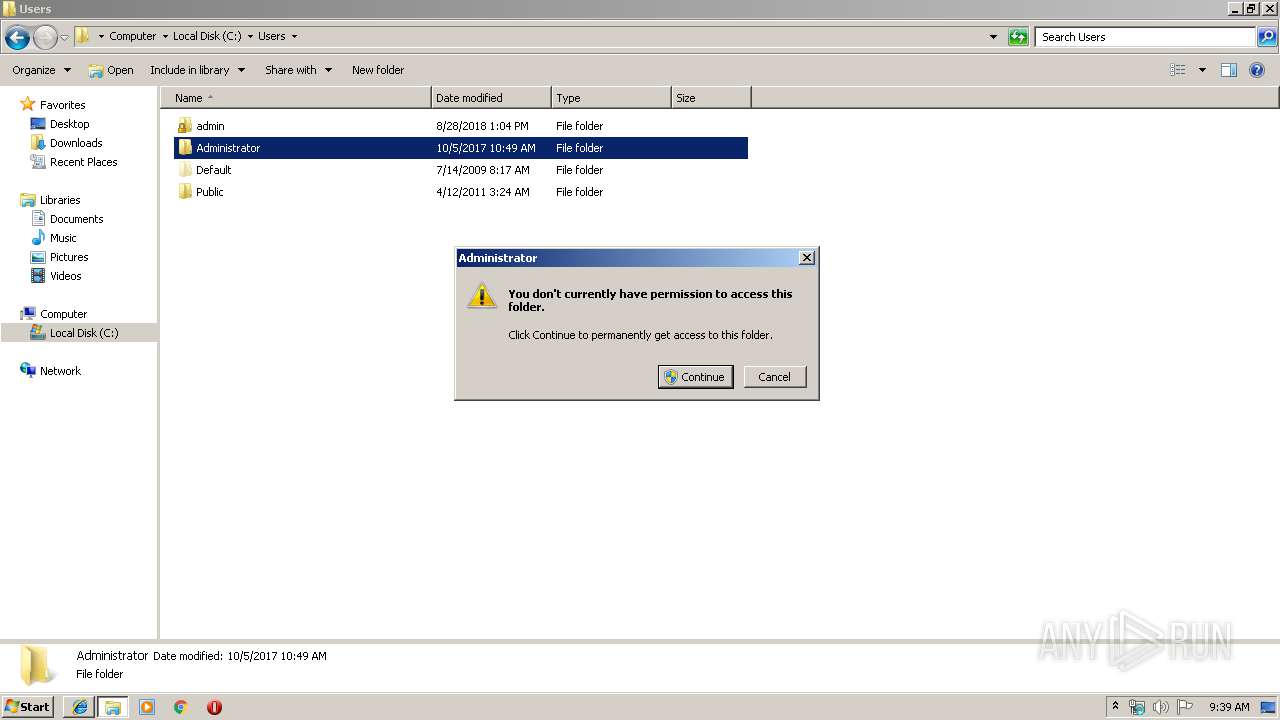
Task: Click Users in the address bar
Action: [272, 36]
